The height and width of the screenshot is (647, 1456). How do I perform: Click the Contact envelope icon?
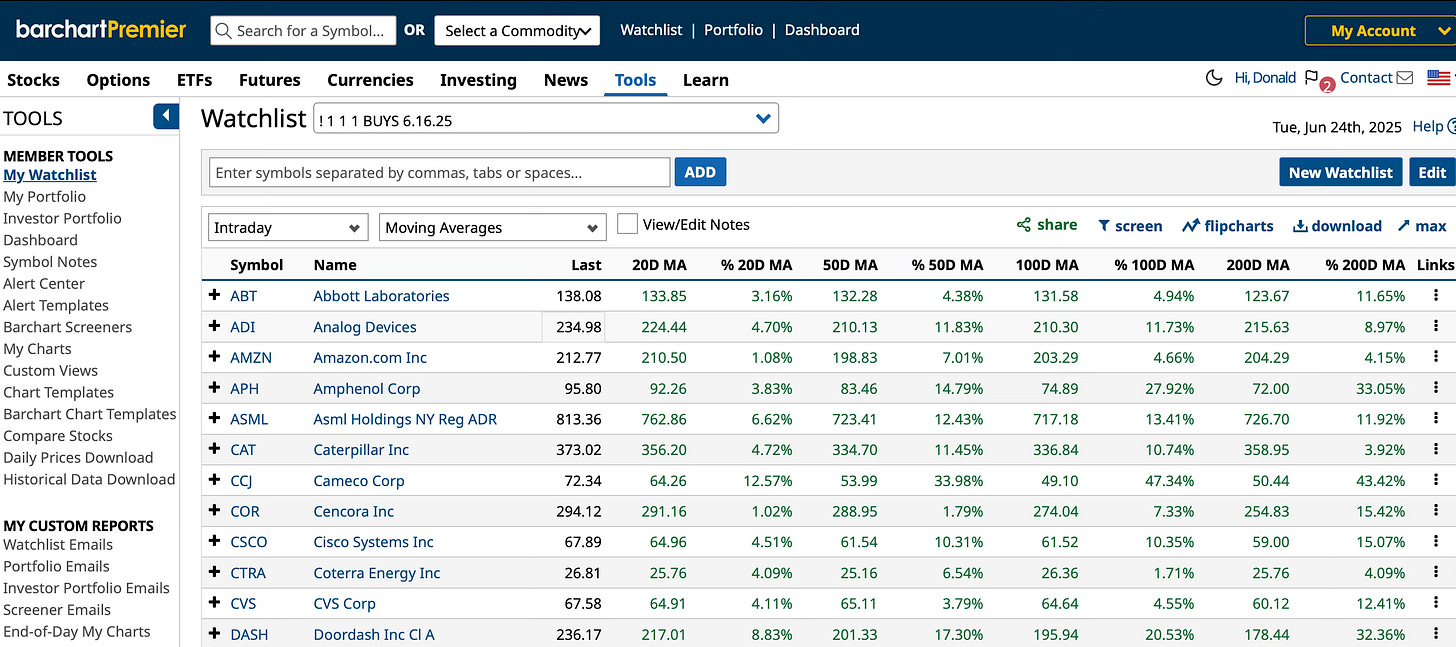1404,78
